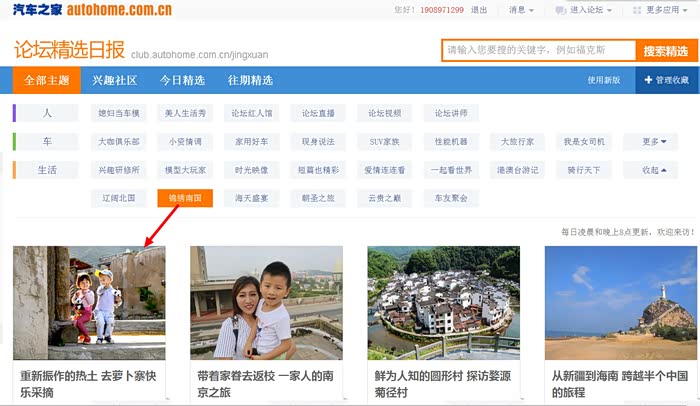Go to the 往期精选 tab
Image resolution: width=700 pixels, height=406 pixels.
click(x=250, y=80)
